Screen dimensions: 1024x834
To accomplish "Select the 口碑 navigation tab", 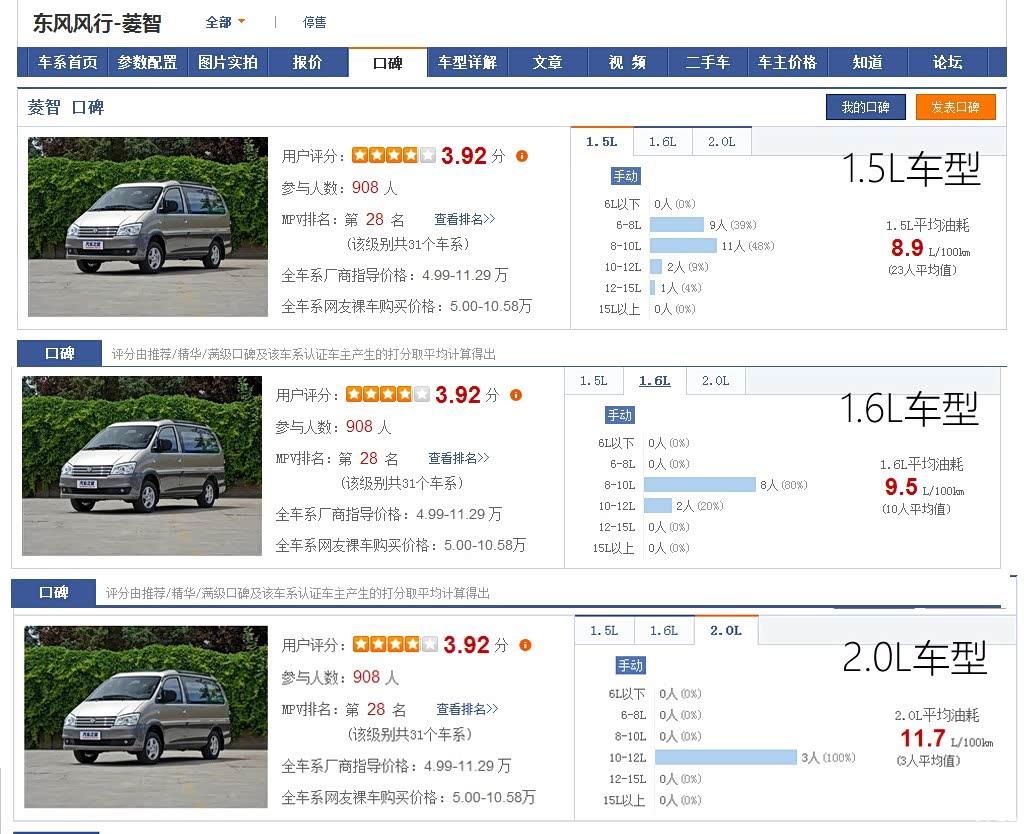I will [x=388, y=63].
